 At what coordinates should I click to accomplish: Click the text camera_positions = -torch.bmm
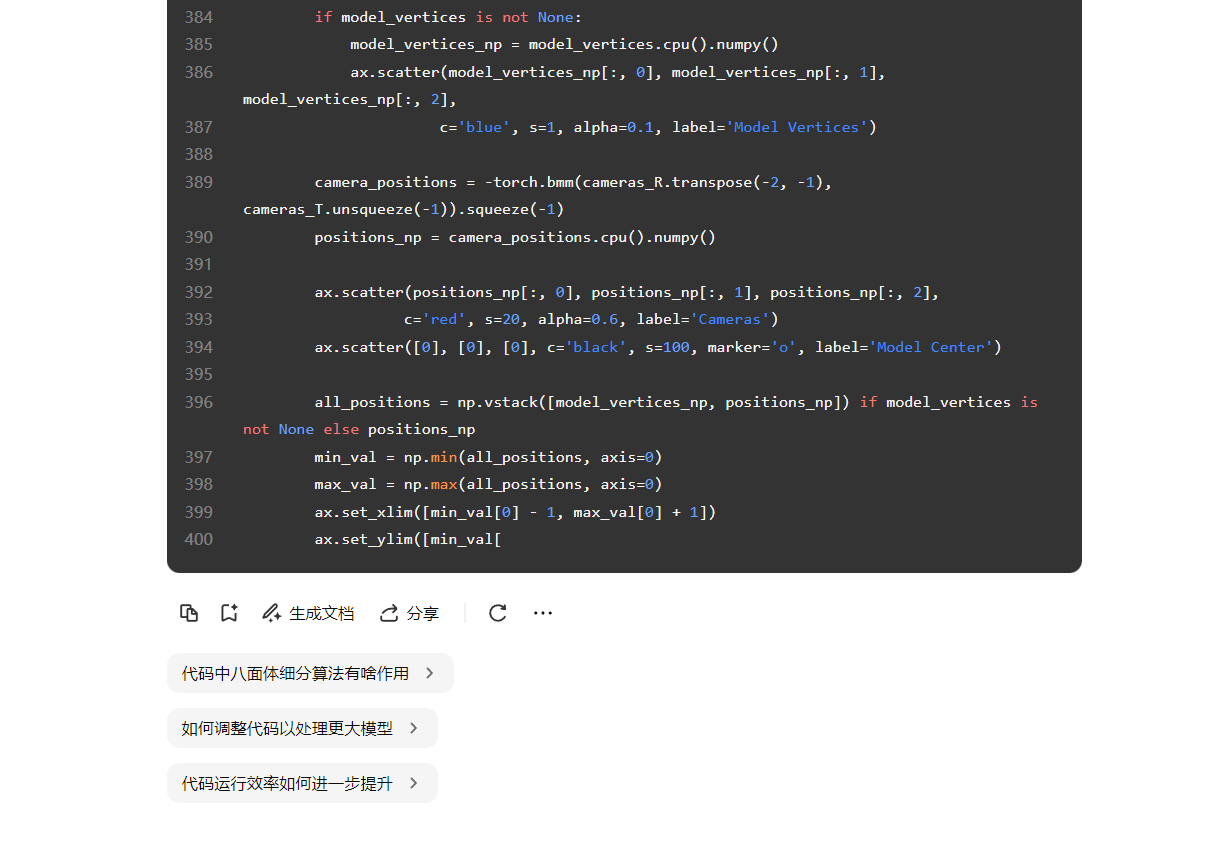(x=444, y=182)
